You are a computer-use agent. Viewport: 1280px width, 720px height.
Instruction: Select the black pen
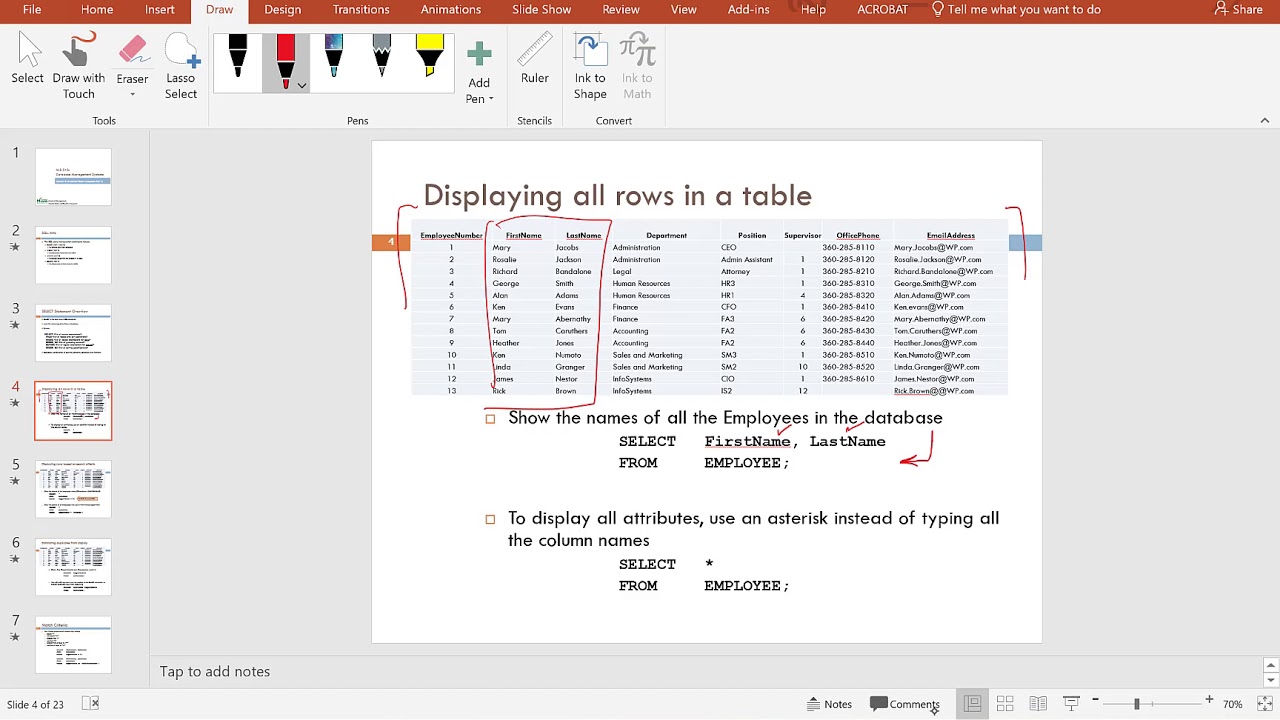[x=238, y=57]
